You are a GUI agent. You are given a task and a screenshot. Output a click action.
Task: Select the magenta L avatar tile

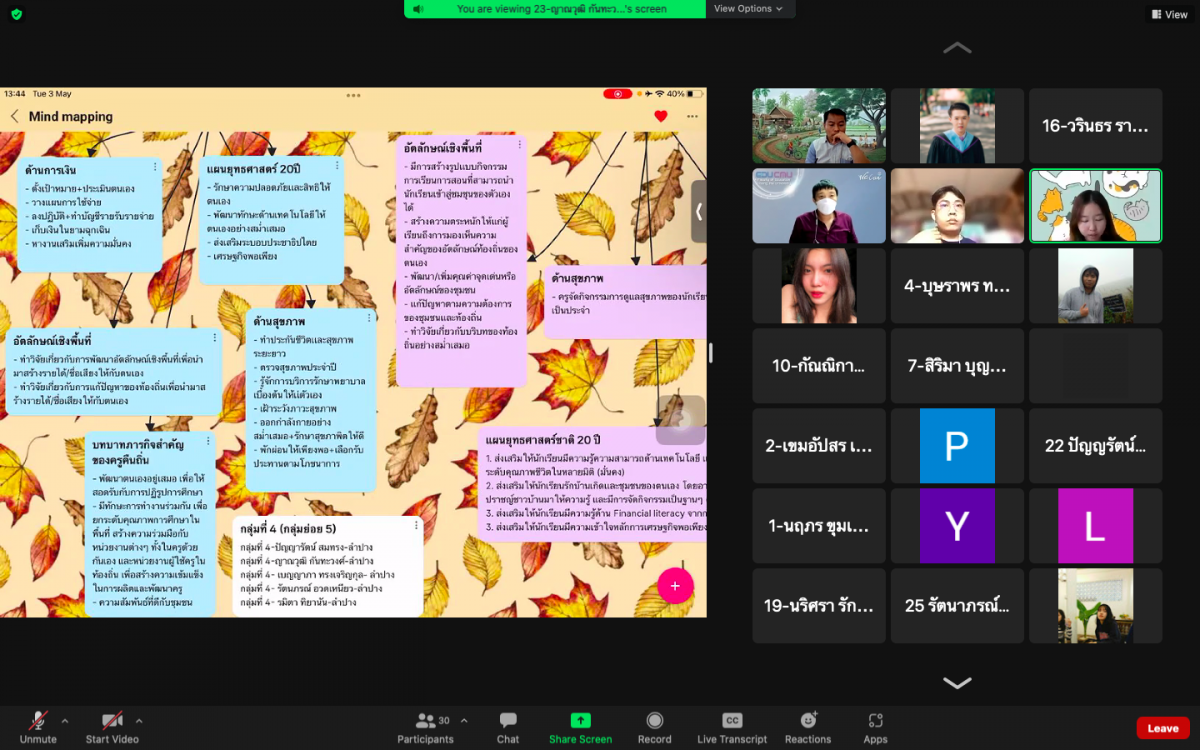click(1096, 526)
